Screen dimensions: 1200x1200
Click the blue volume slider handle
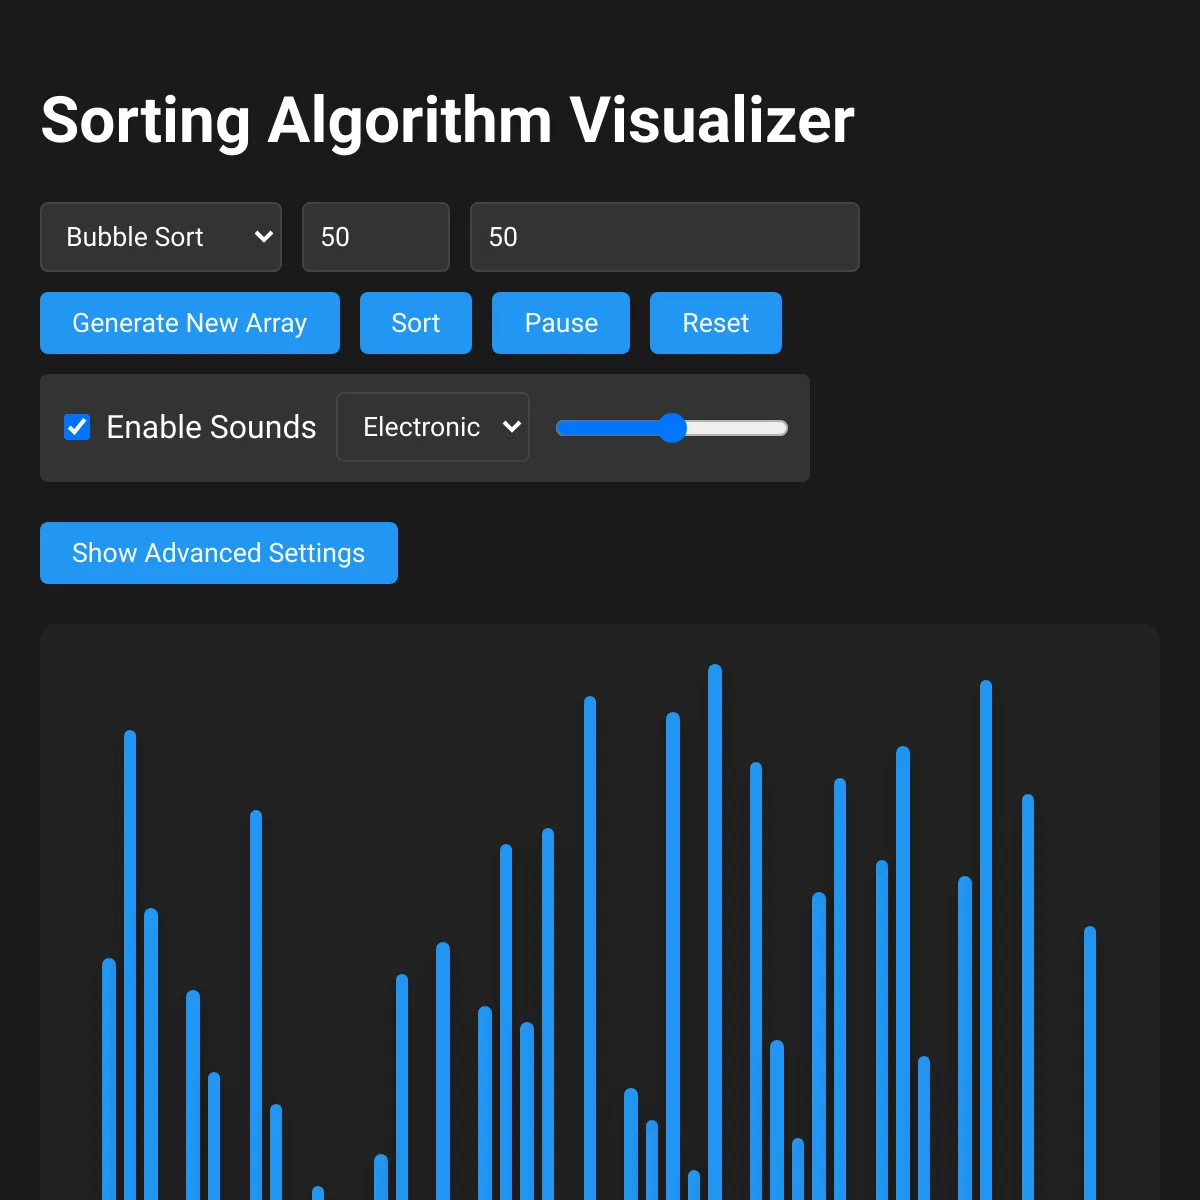tap(671, 428)
